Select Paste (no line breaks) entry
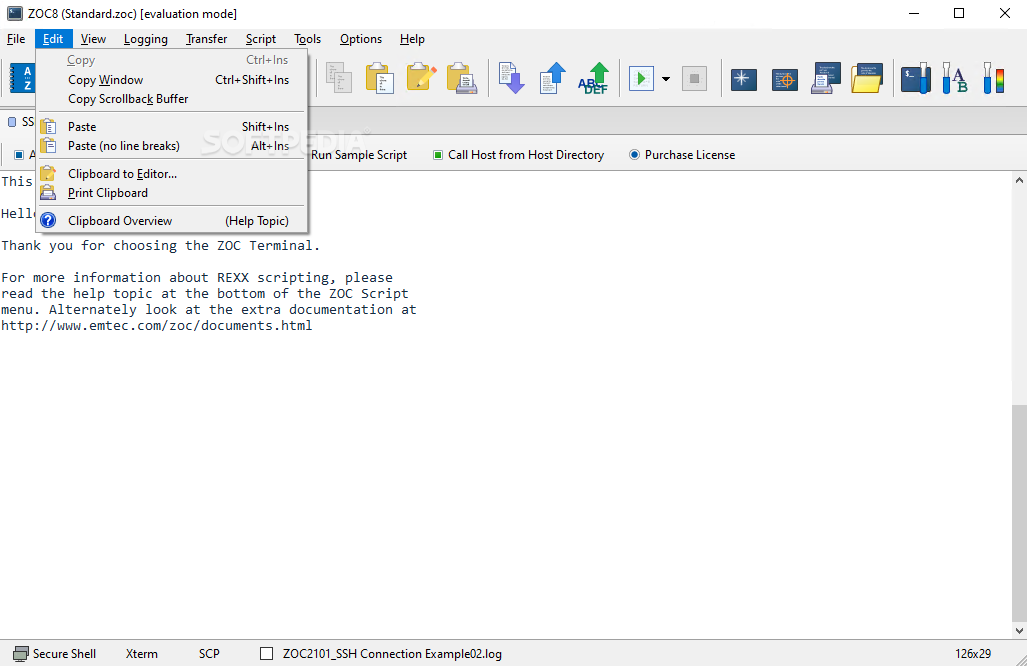The height and width of the screenshot is (666, 1027). (x=172, y=146)
